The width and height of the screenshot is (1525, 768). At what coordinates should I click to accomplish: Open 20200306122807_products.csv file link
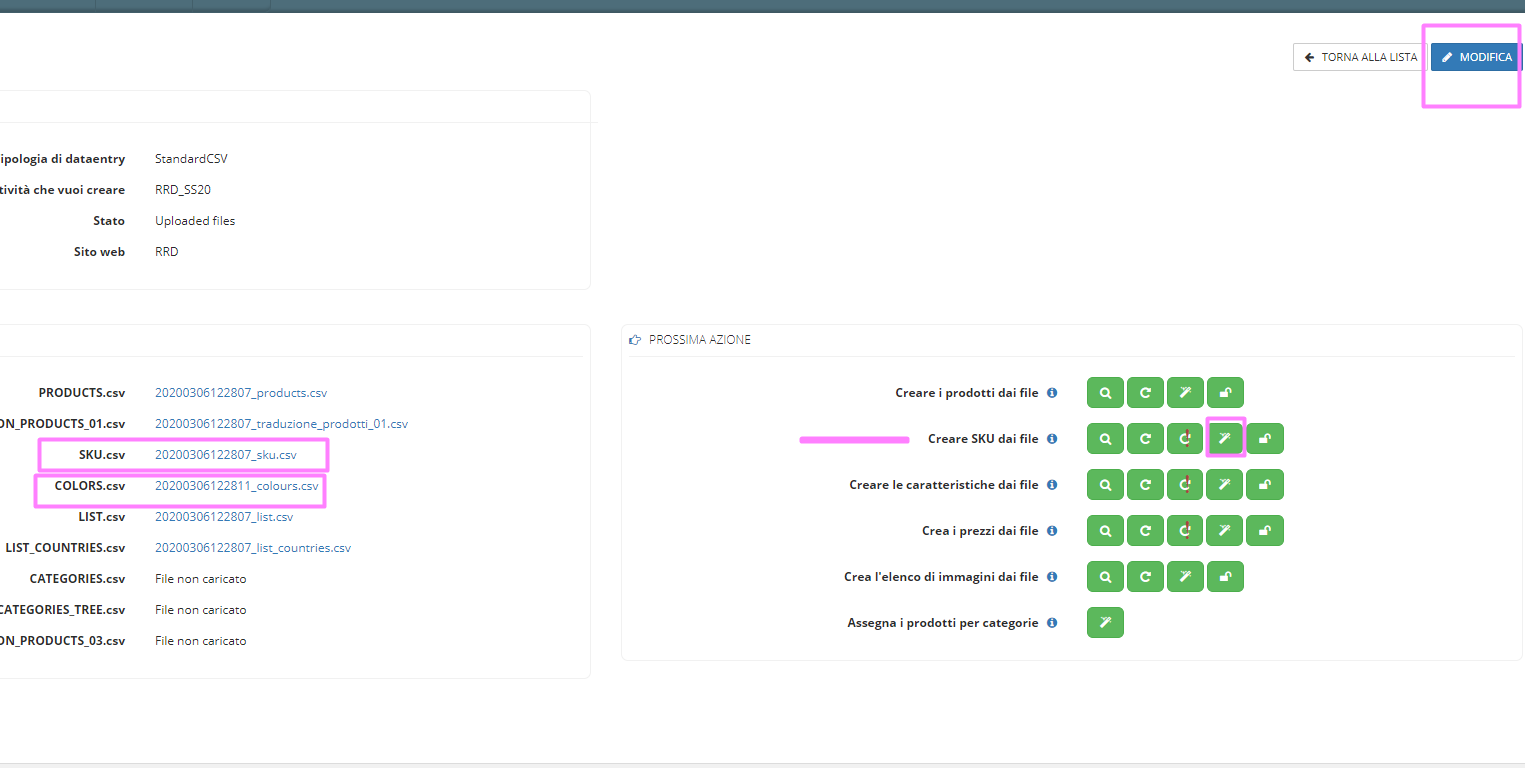241,393
